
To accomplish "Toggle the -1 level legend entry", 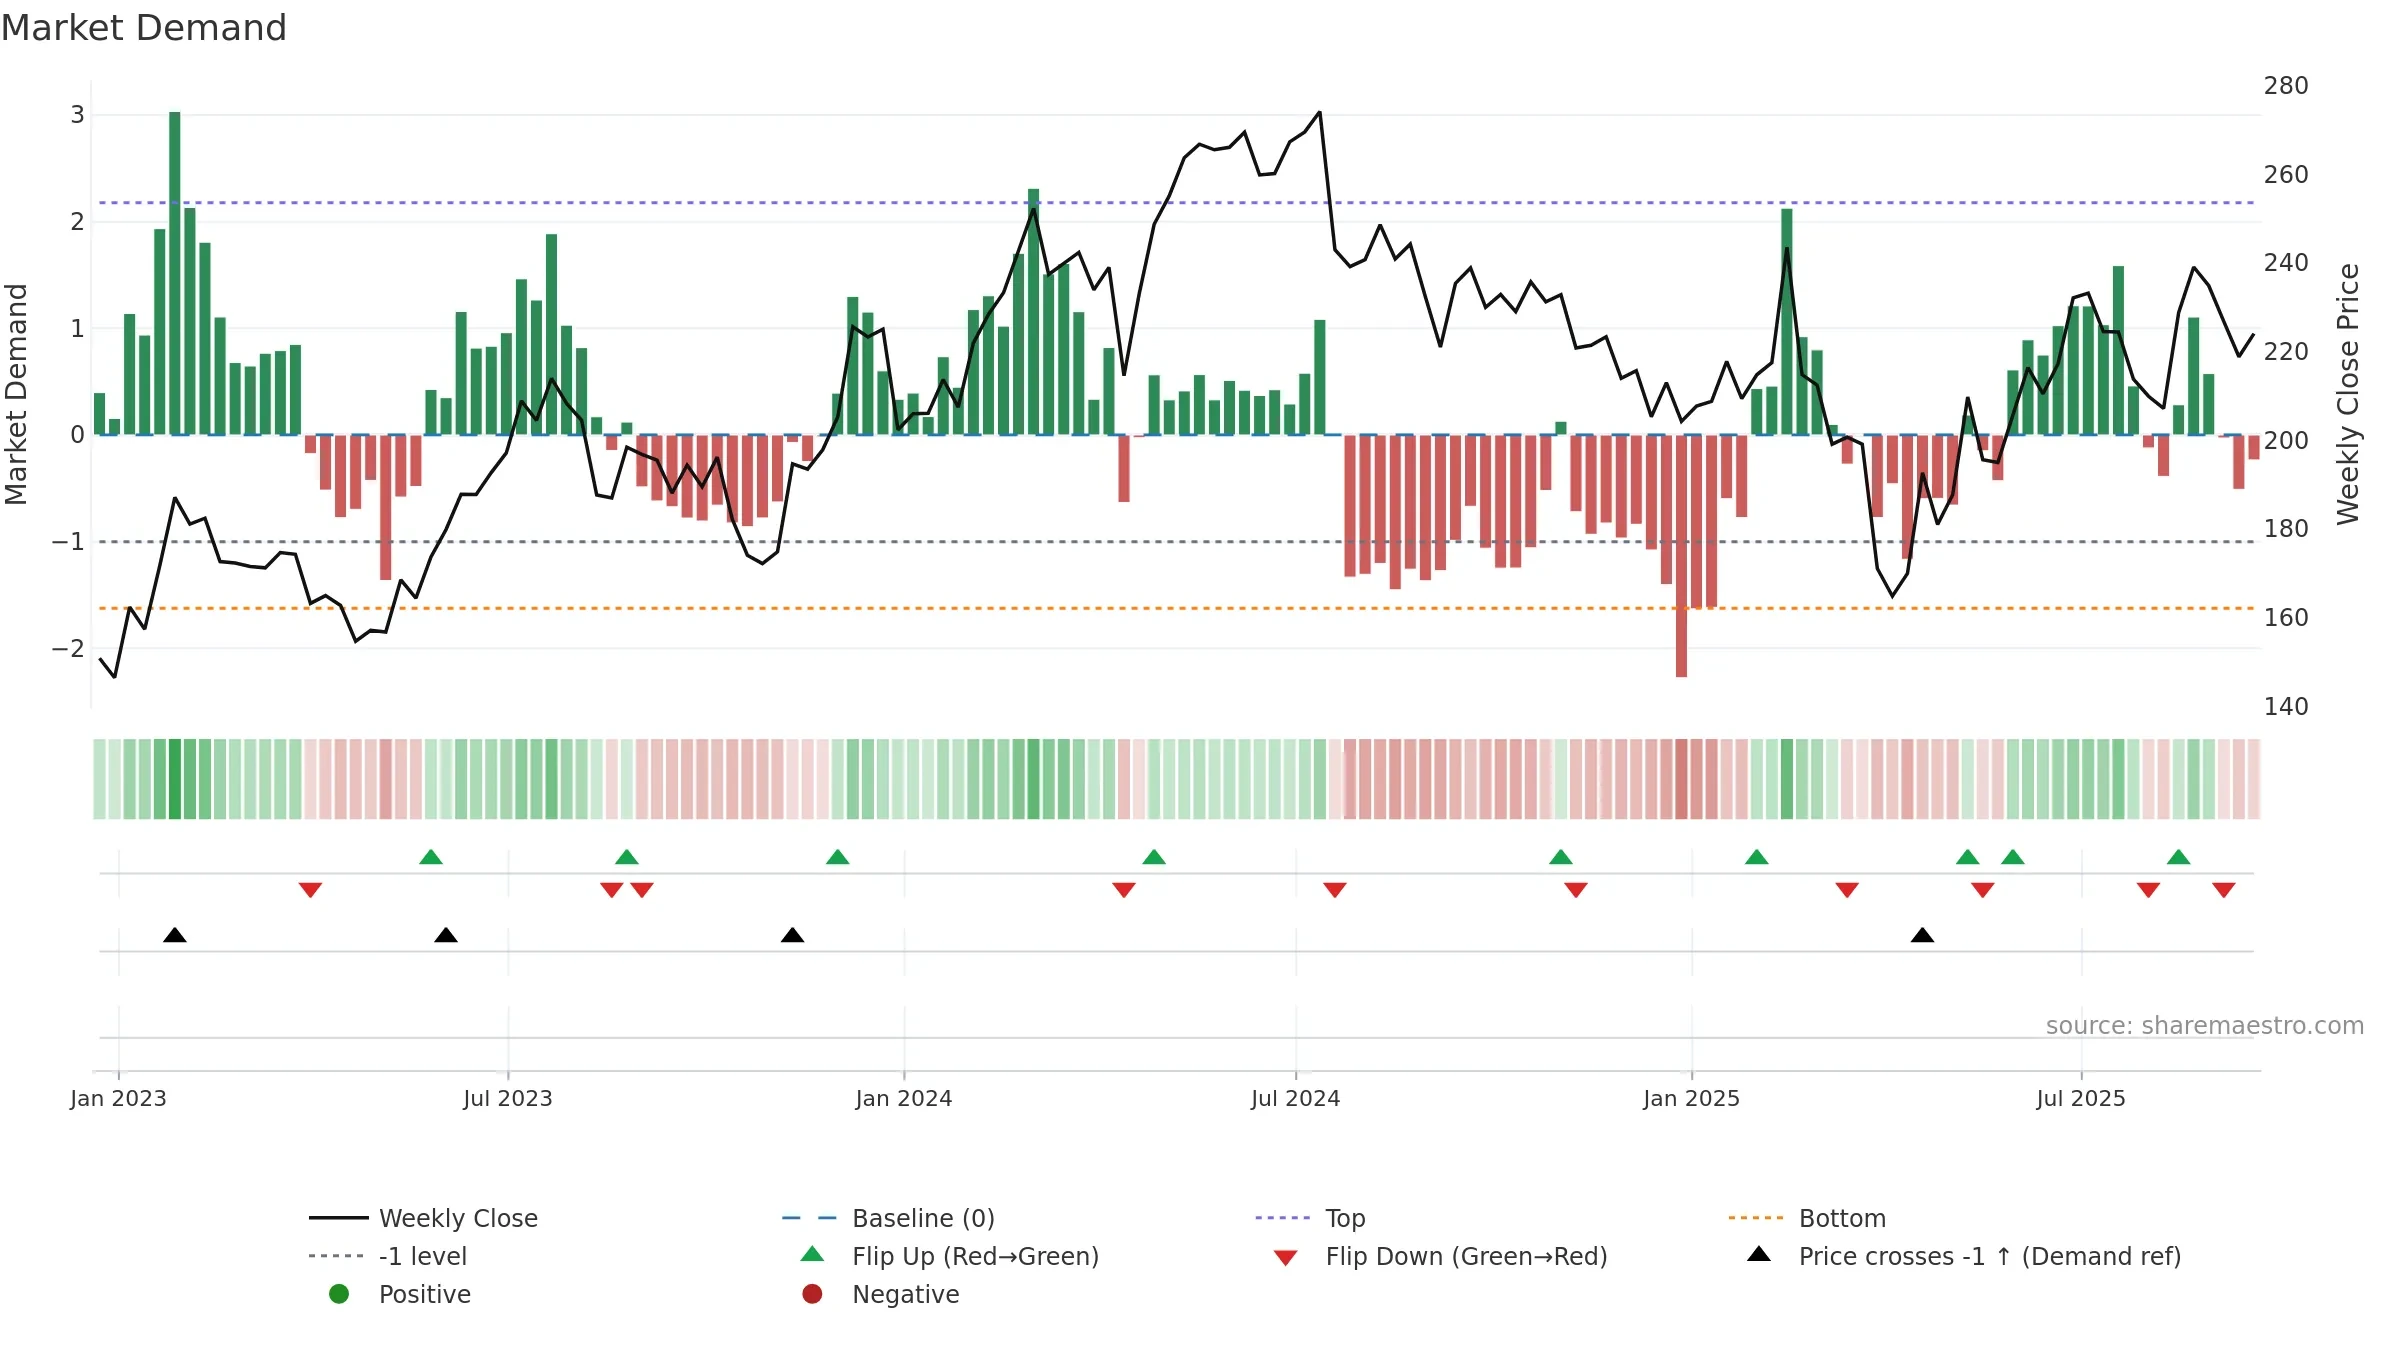I will (x=388, y=1256).
